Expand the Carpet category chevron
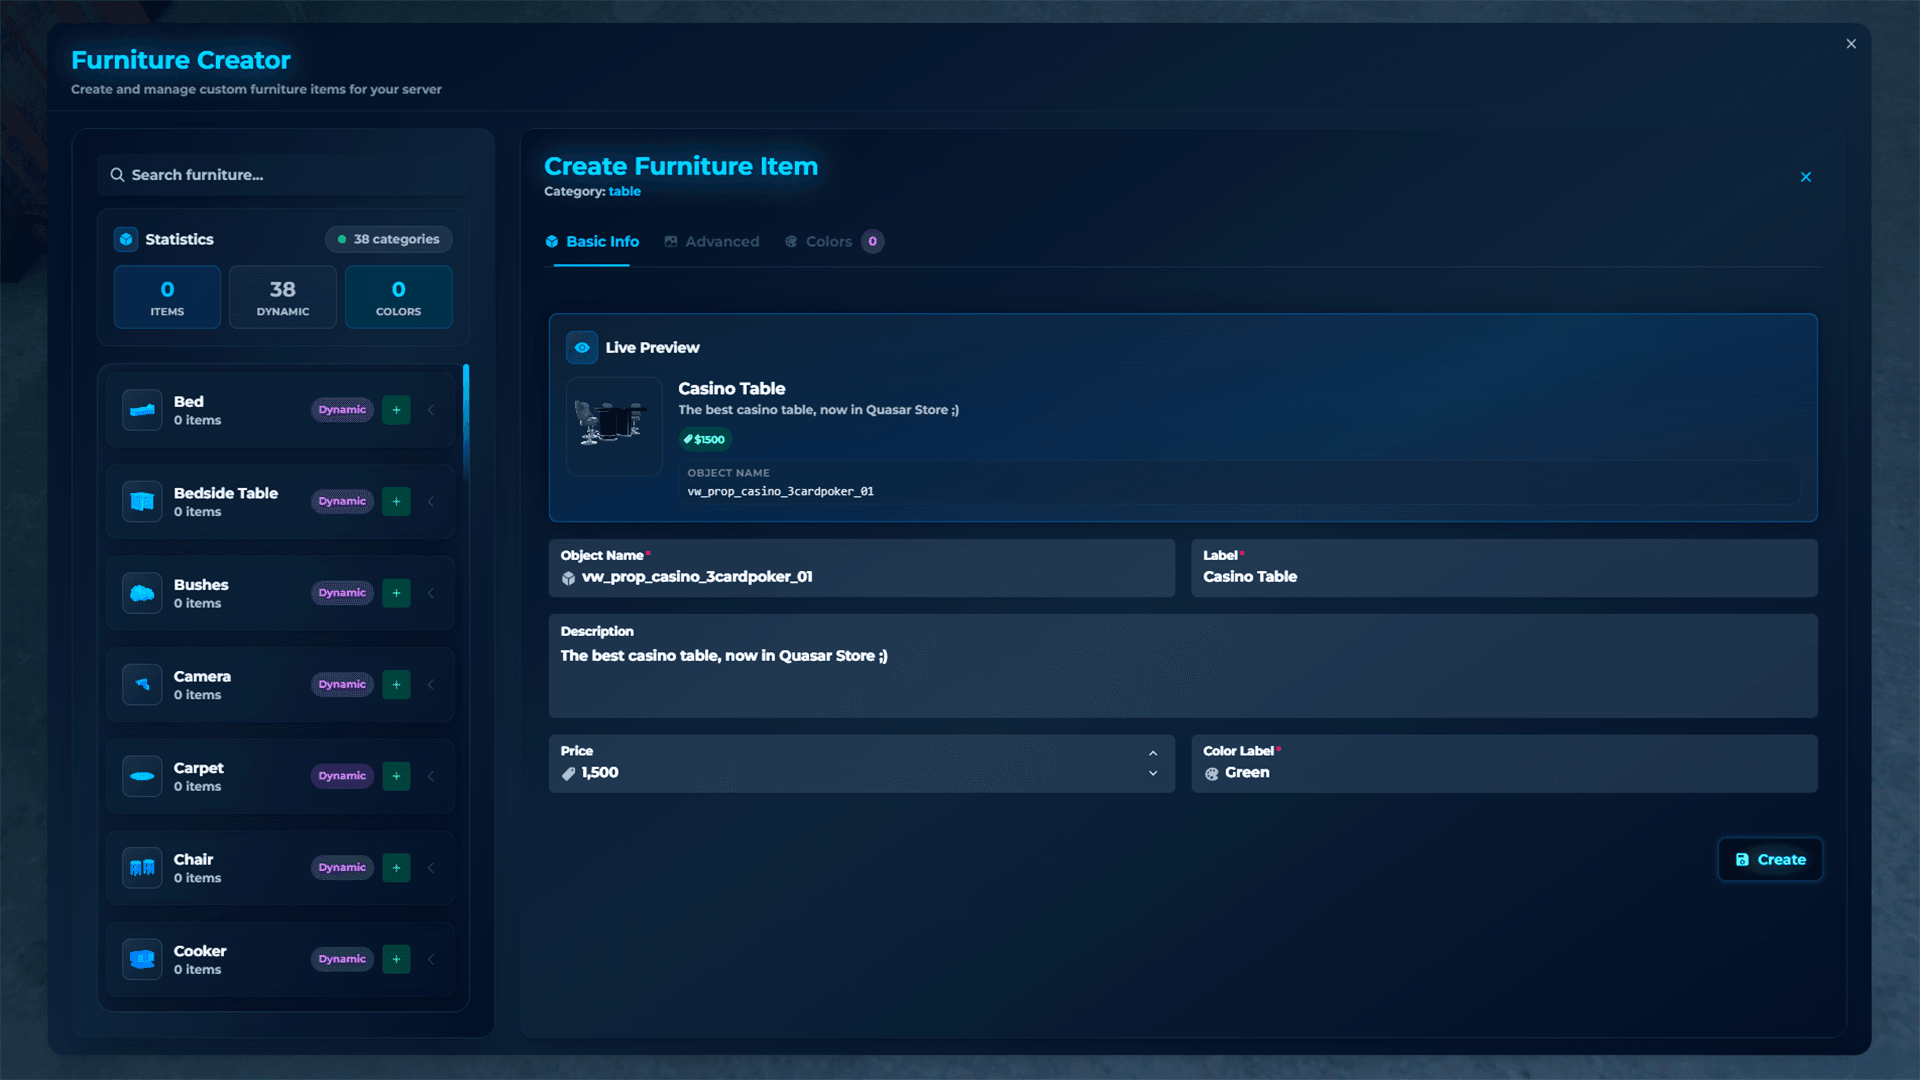Image resolution: width=1920 pixels, height=1080 pixels. pyautogui.click(x=431, y=776)
